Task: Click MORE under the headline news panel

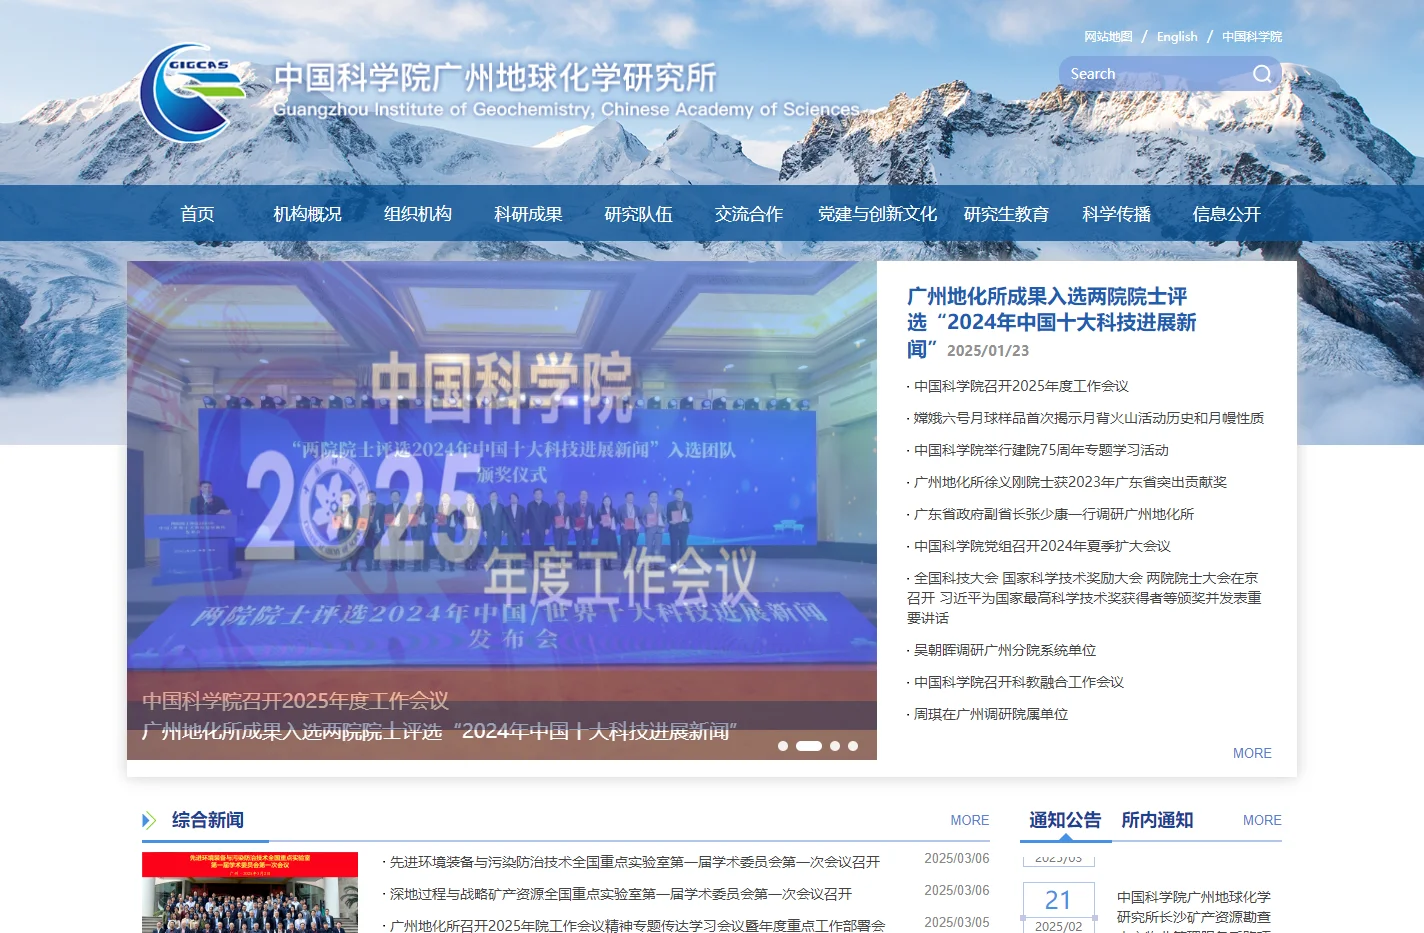Action: pos(1252,753)
